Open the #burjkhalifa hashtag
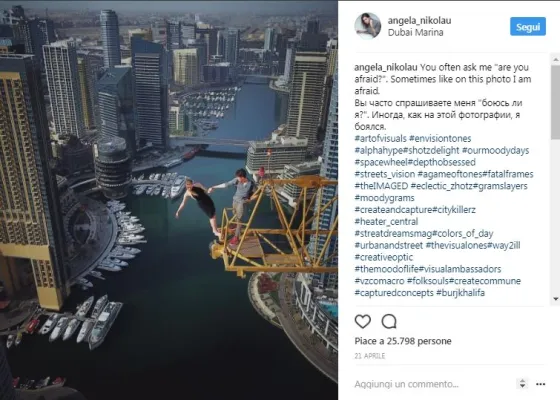This screenshot has width=560, height=400. (x=460, y=293)
